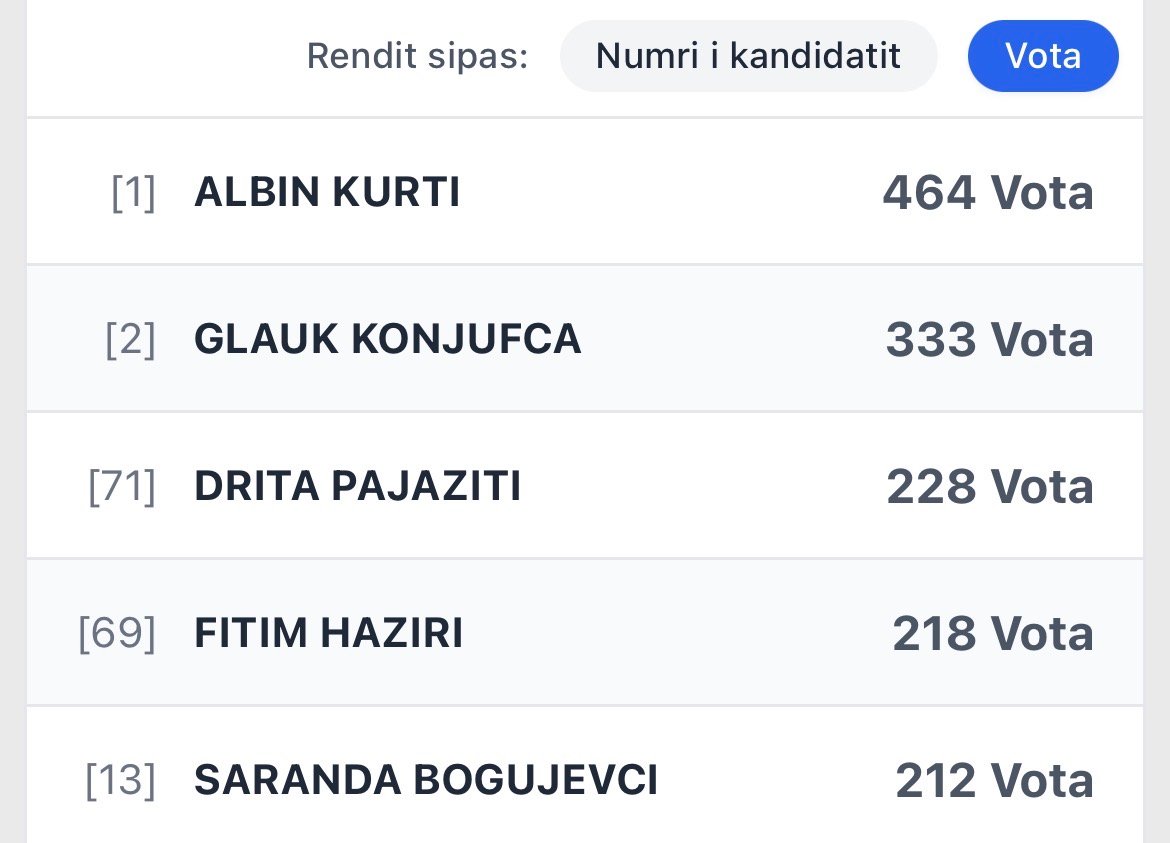
Task: Select the blue Vota sort button
Action: (1042, 56)
